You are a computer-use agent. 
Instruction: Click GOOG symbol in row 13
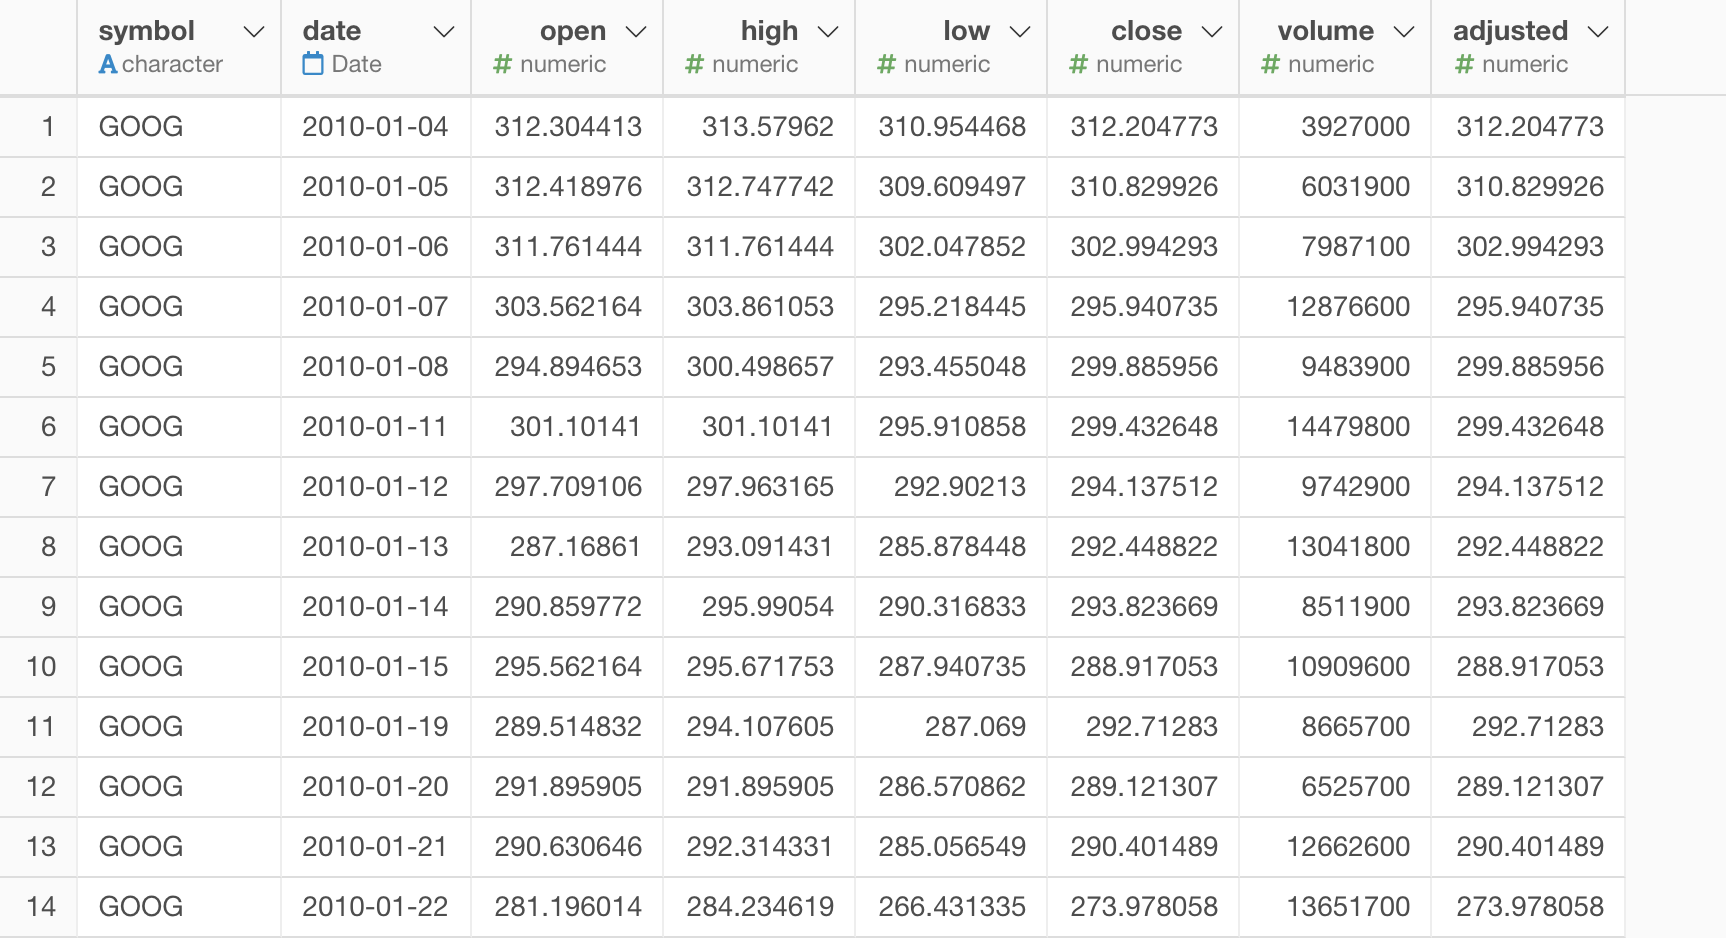click(x=141, y=847)
